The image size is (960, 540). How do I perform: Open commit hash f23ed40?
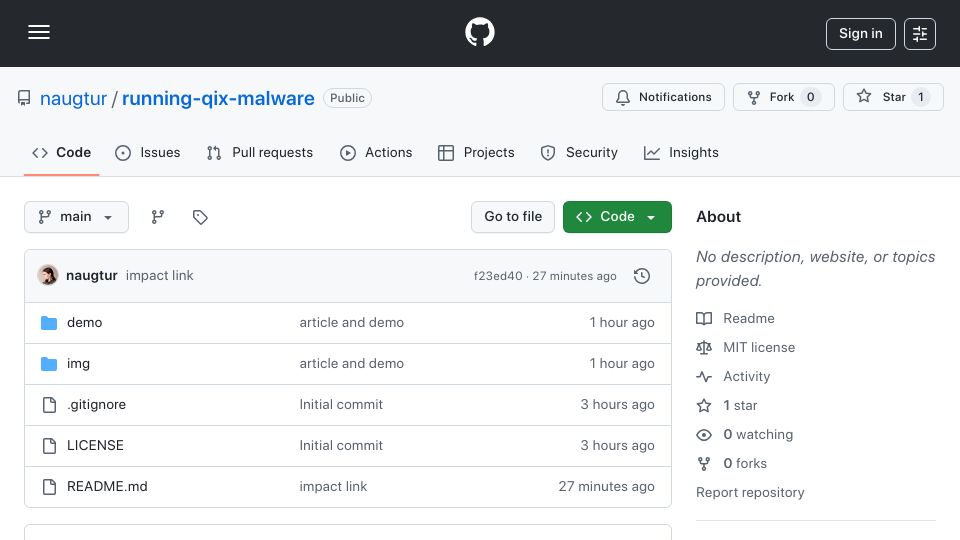tap(498, 276)
